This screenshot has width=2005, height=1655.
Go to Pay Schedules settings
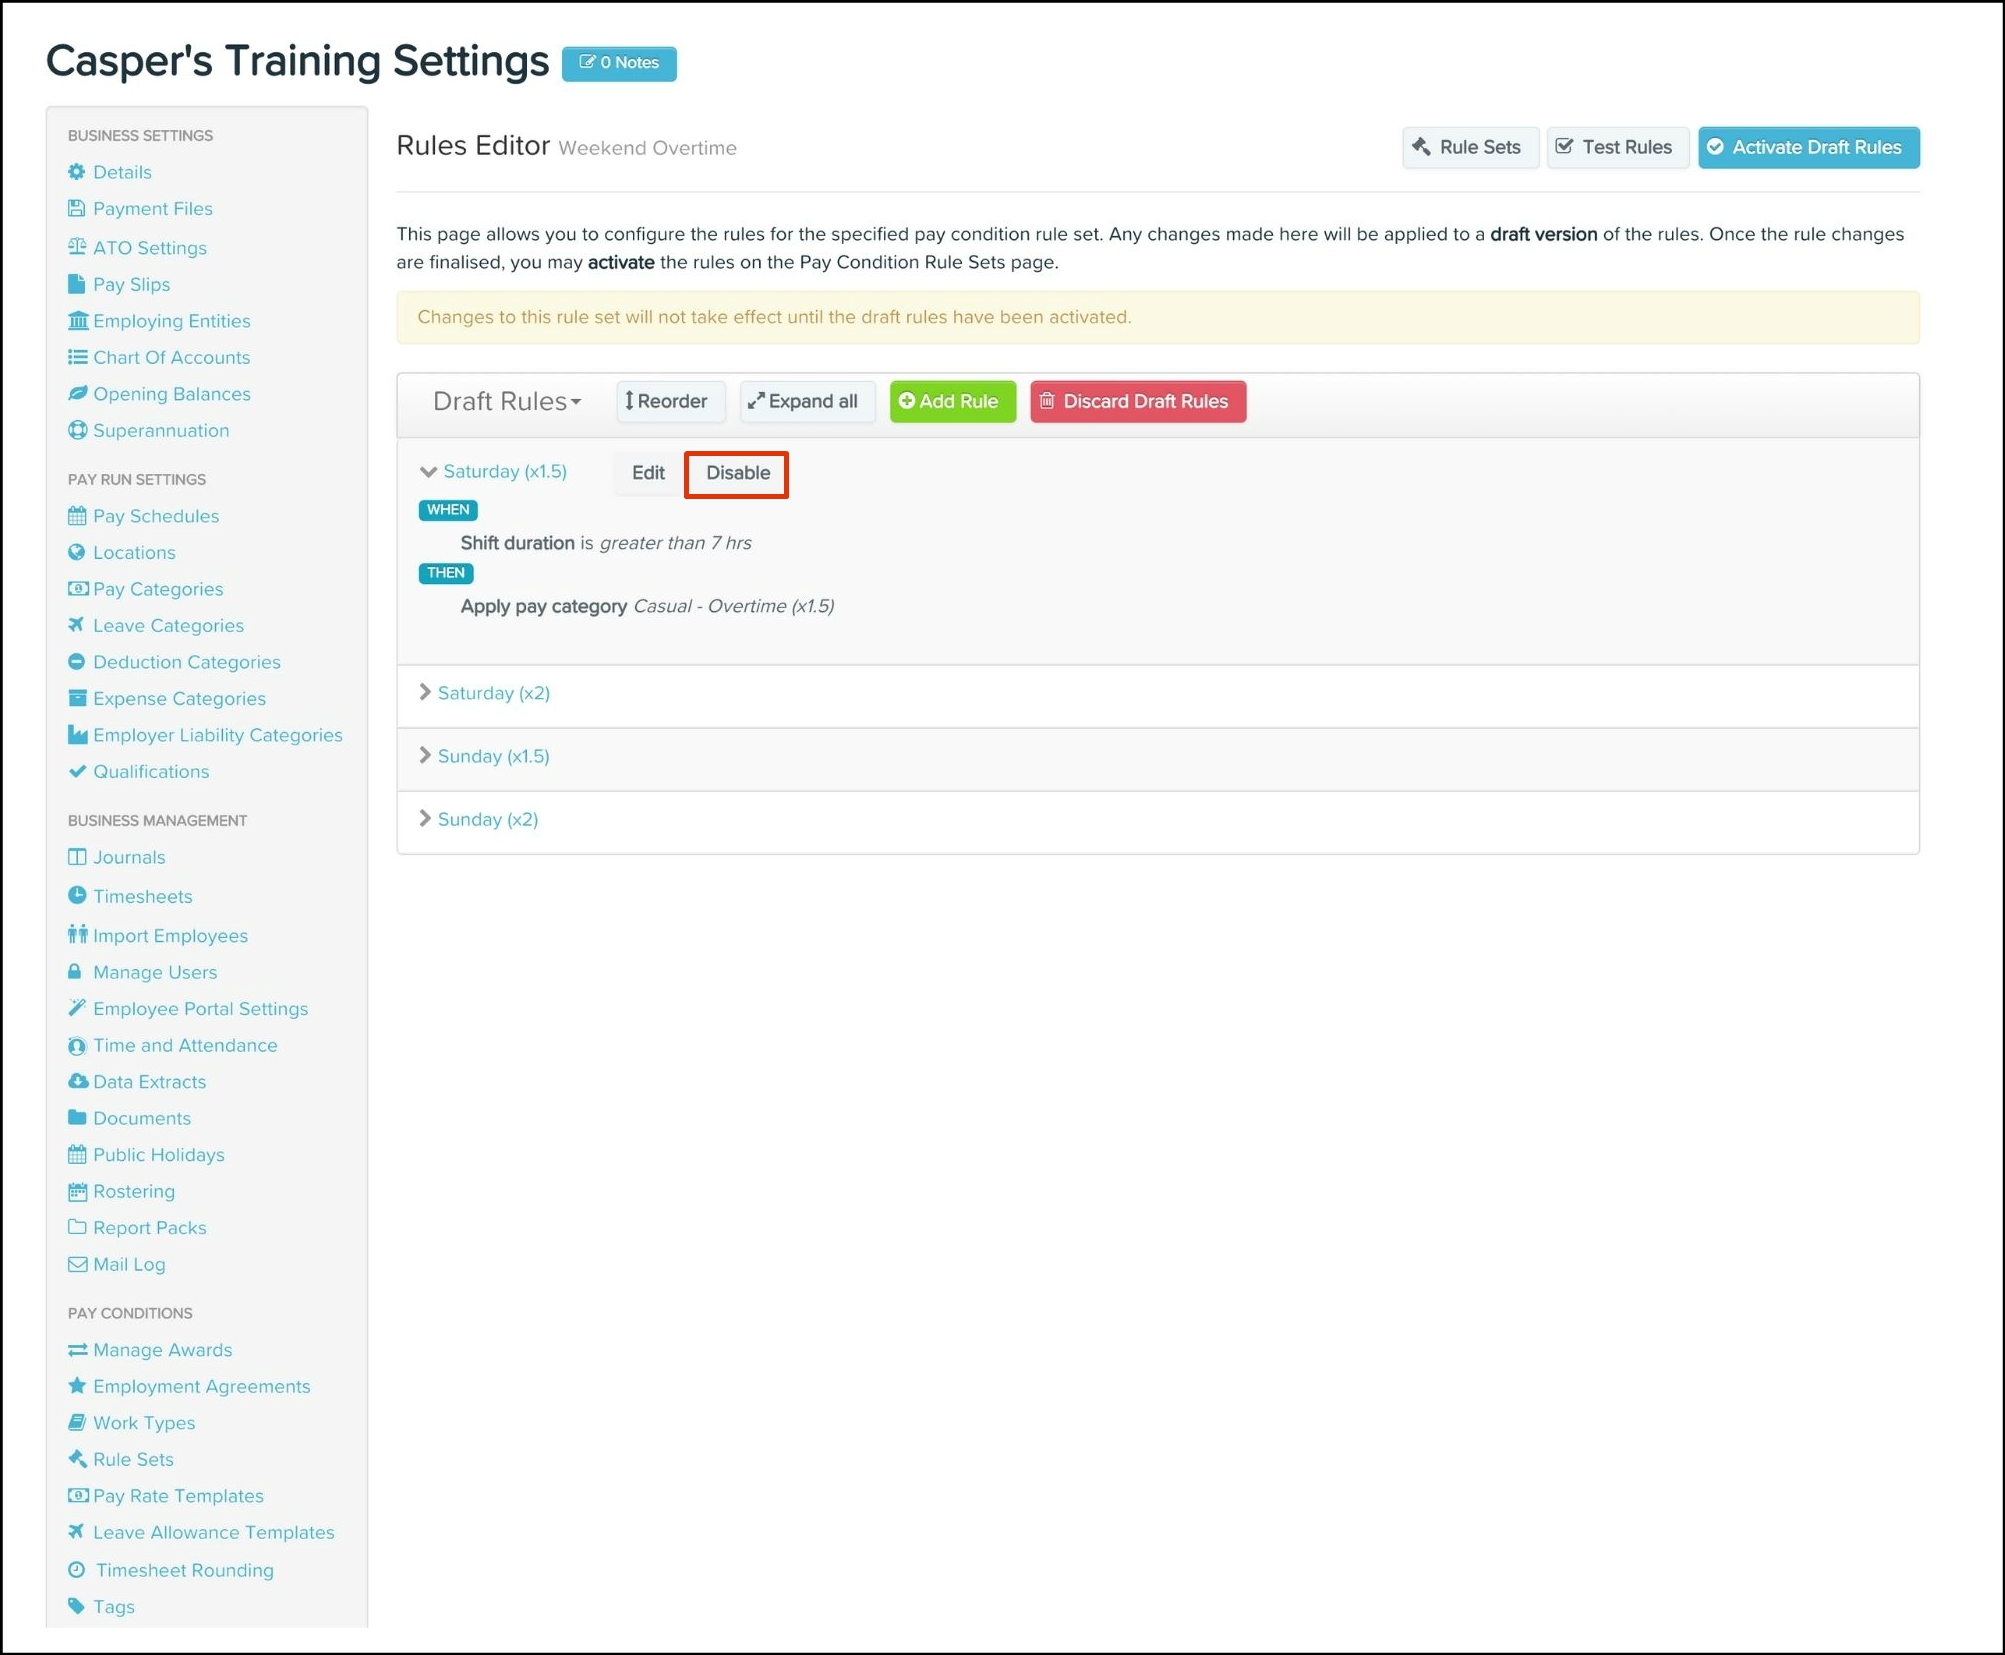click(x=156, y=516)
